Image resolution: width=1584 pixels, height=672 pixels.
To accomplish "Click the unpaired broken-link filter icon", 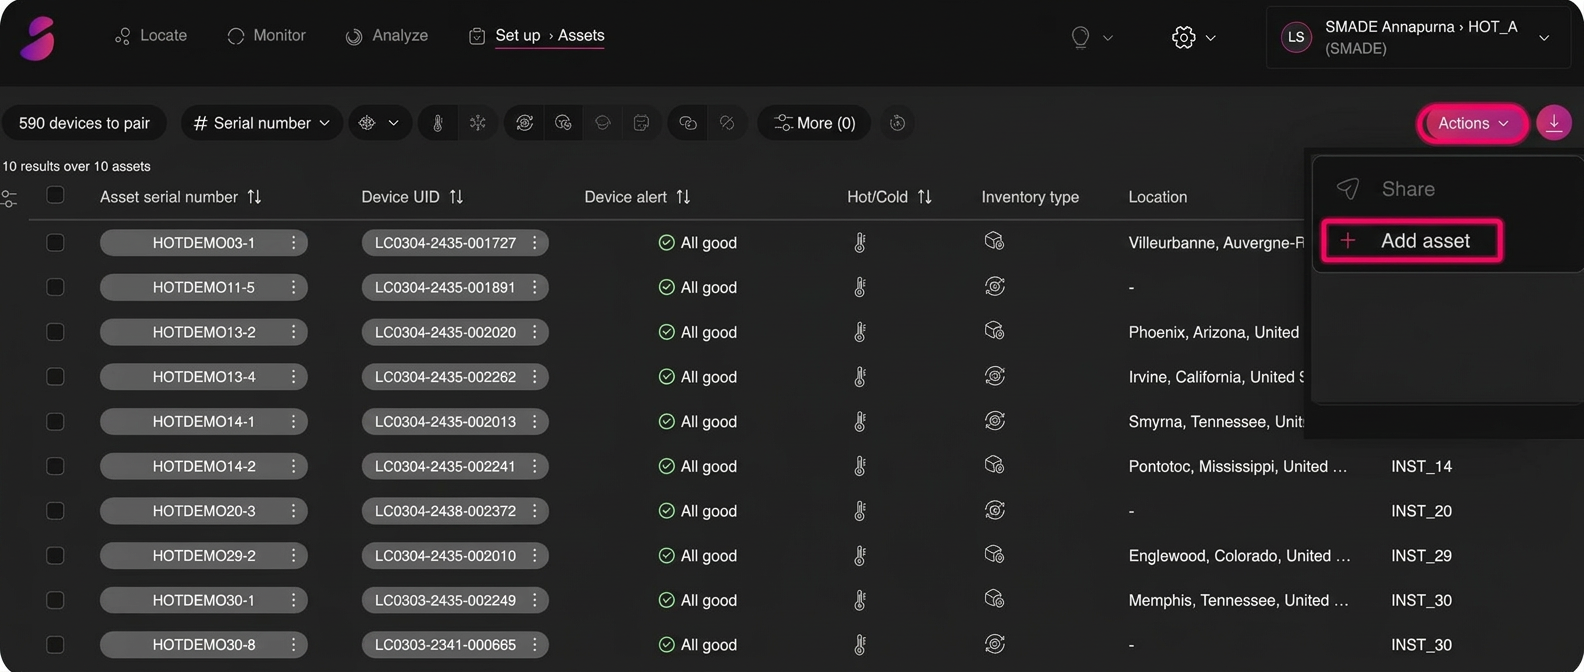I will tap(727, 123).
